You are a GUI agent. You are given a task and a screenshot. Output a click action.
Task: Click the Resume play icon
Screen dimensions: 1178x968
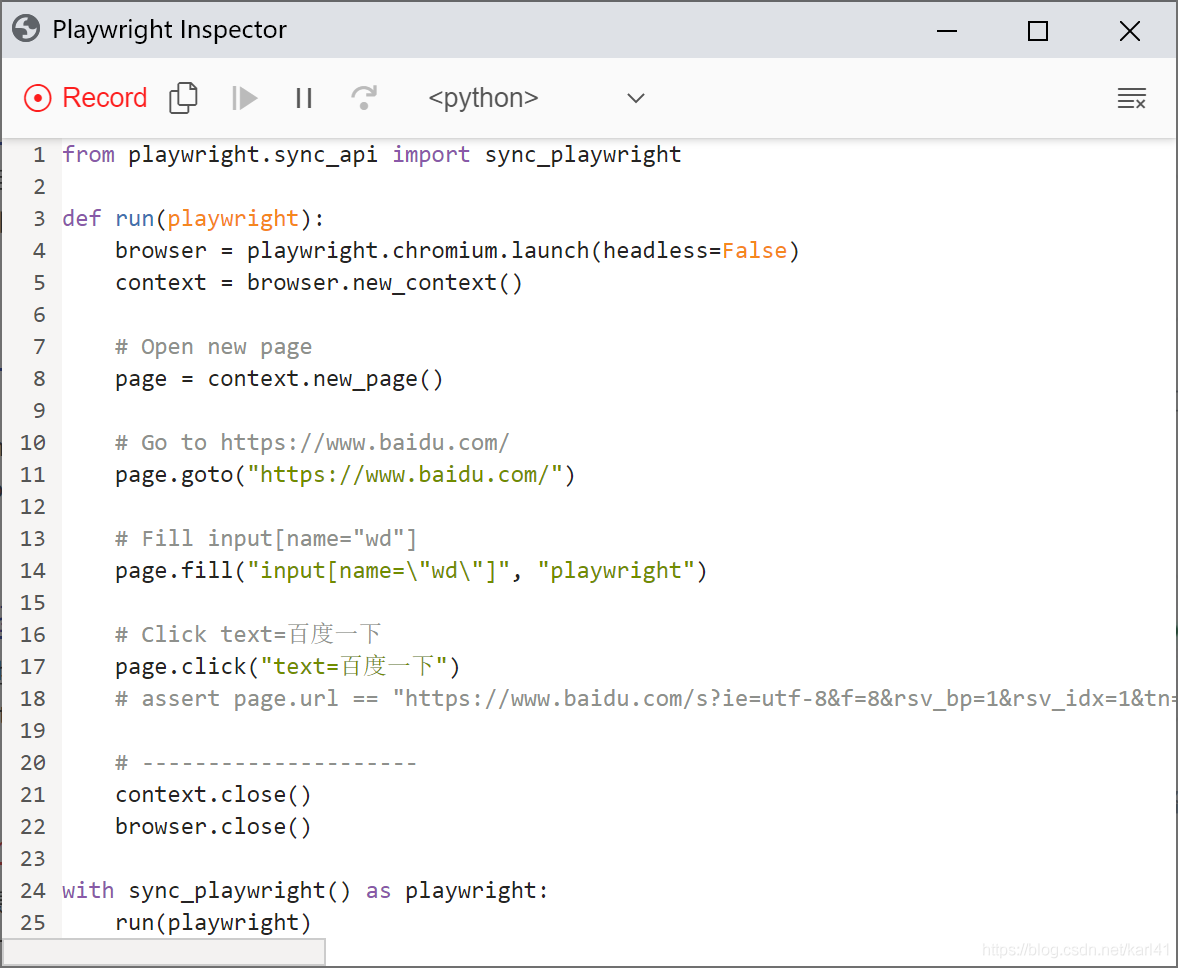(244, 98)
